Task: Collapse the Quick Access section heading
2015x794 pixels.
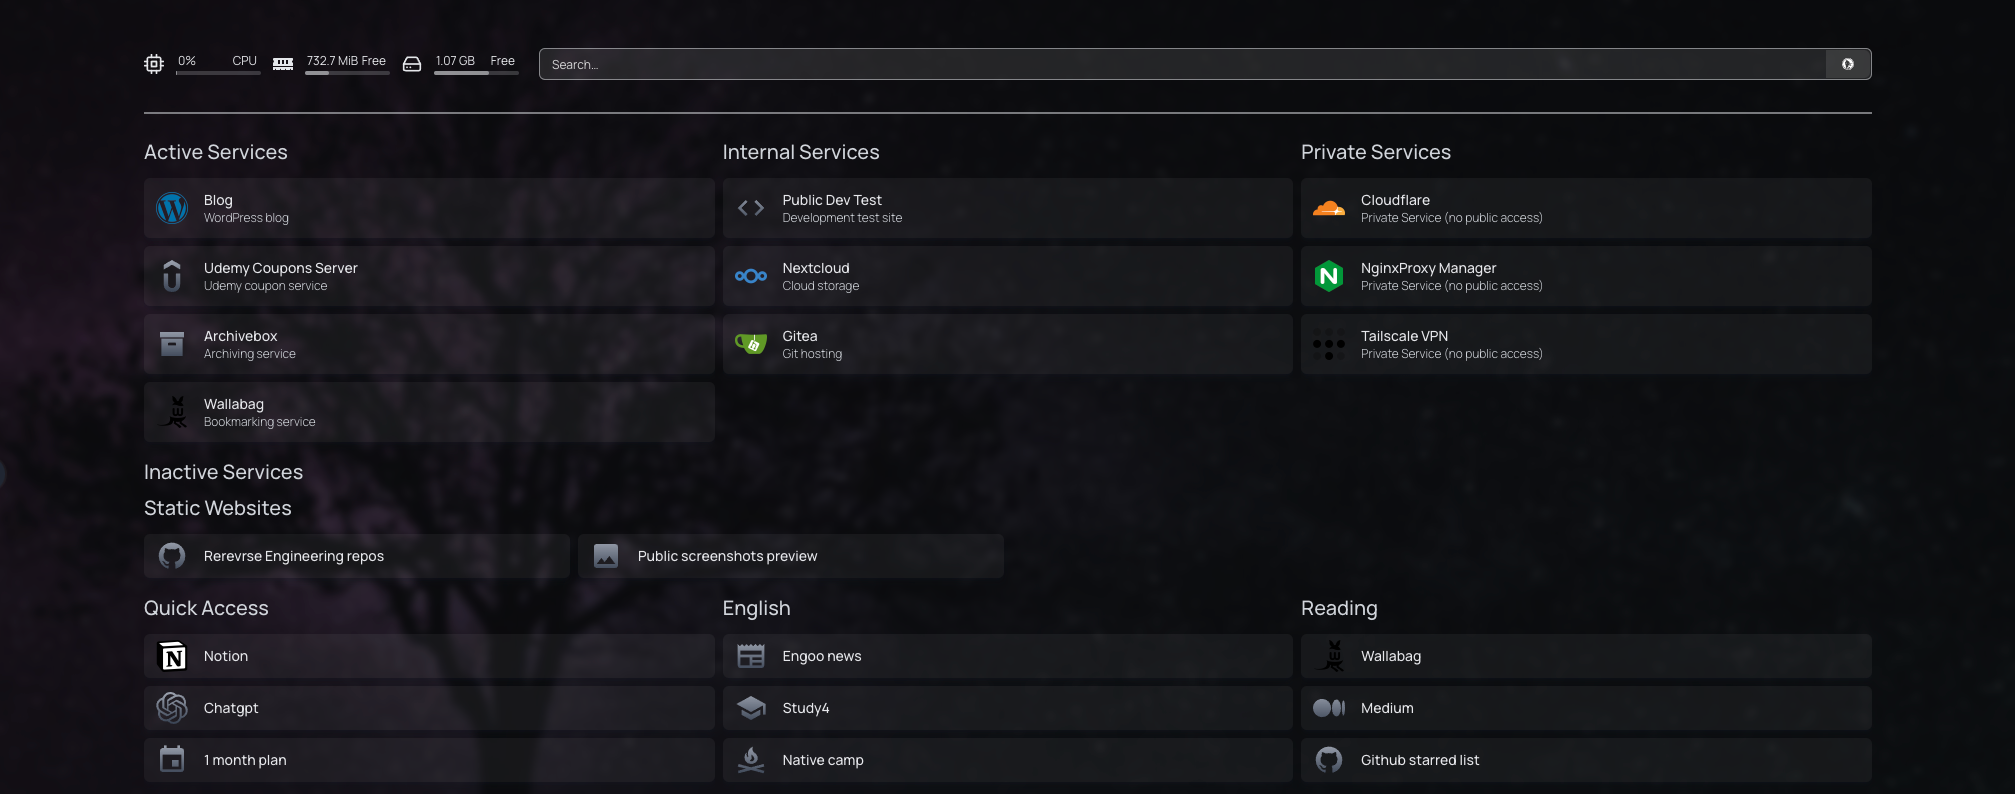Action: [206, 608]
